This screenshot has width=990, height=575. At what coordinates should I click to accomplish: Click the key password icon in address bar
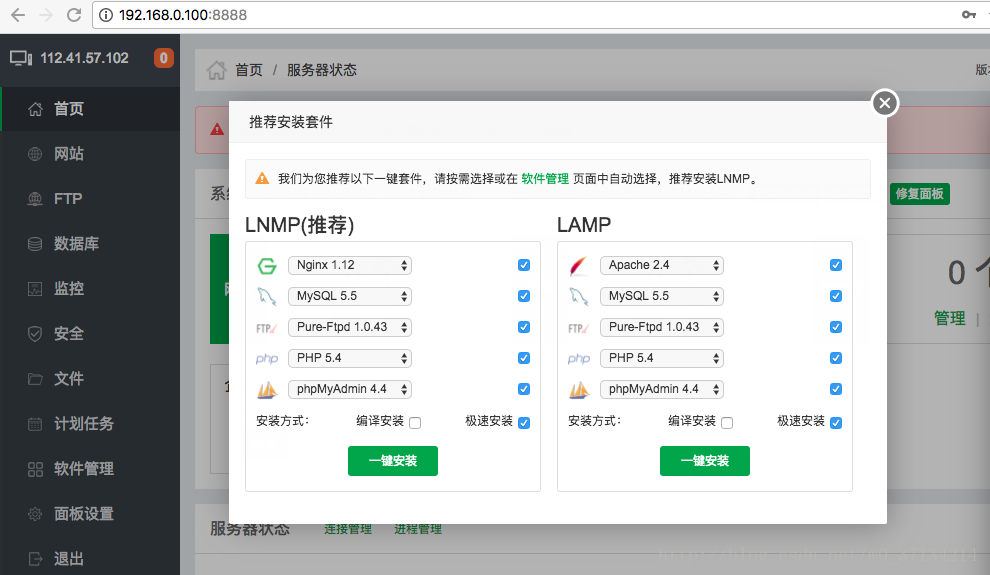969,15
